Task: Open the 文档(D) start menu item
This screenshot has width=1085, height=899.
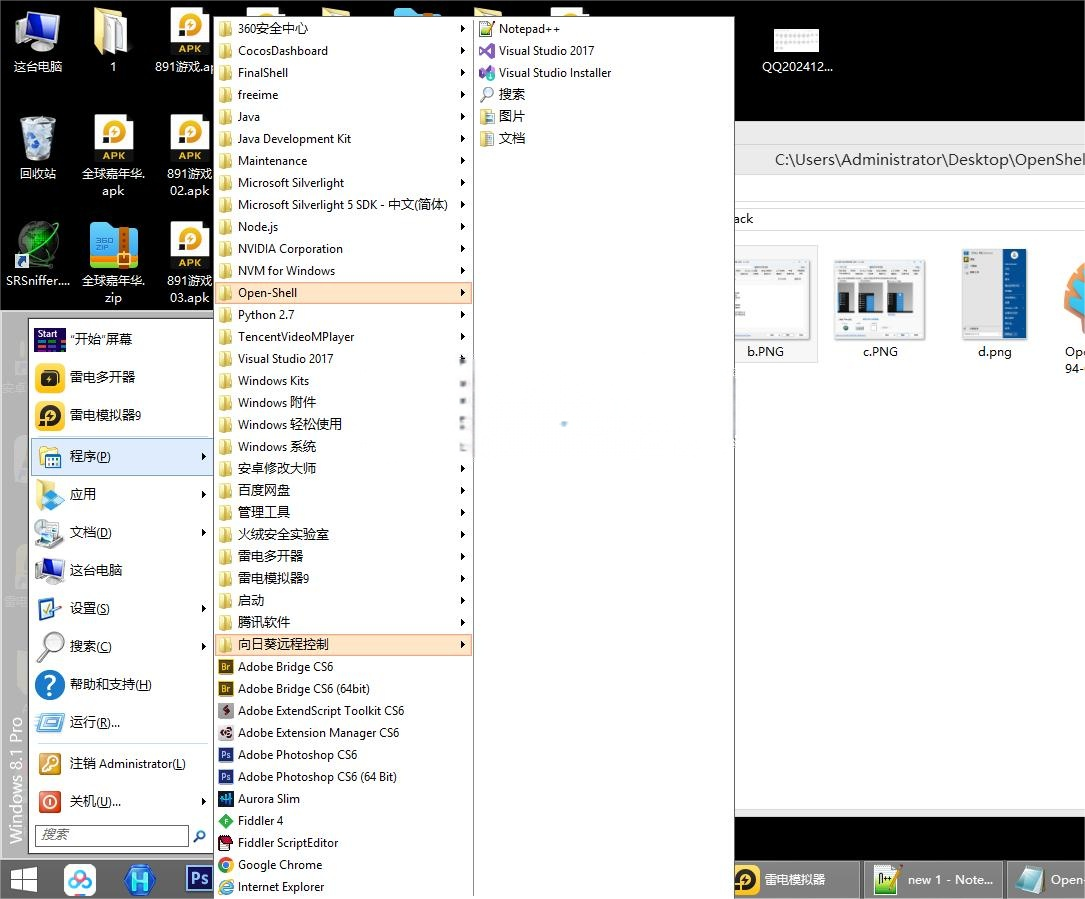Action: (x=122, y=532)
